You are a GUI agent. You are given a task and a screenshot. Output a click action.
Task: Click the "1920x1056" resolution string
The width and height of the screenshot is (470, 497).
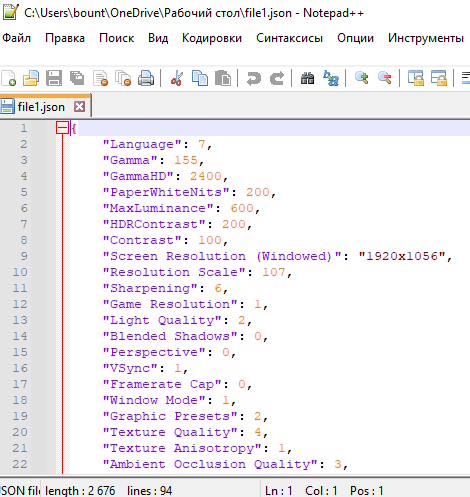402,256
